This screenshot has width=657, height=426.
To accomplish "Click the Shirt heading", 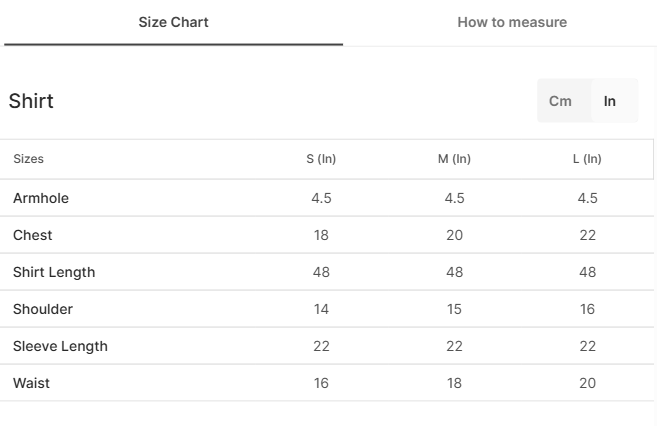I will coord(31,101).
